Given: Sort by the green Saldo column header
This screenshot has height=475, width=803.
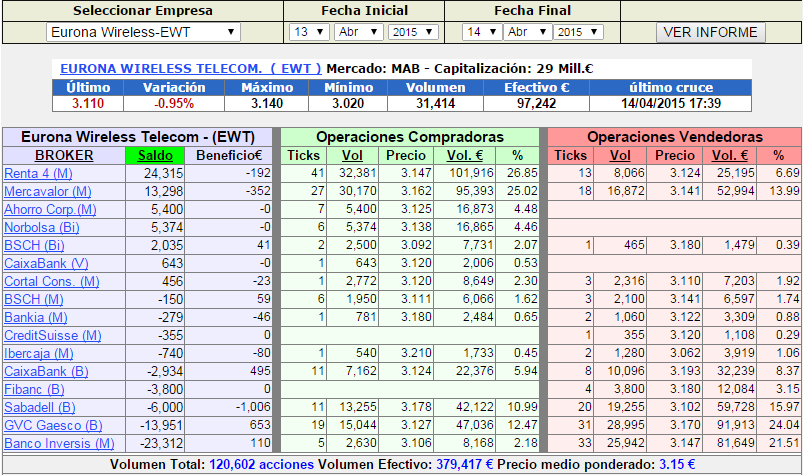Looking at the screenshot, I should [155, 155].
